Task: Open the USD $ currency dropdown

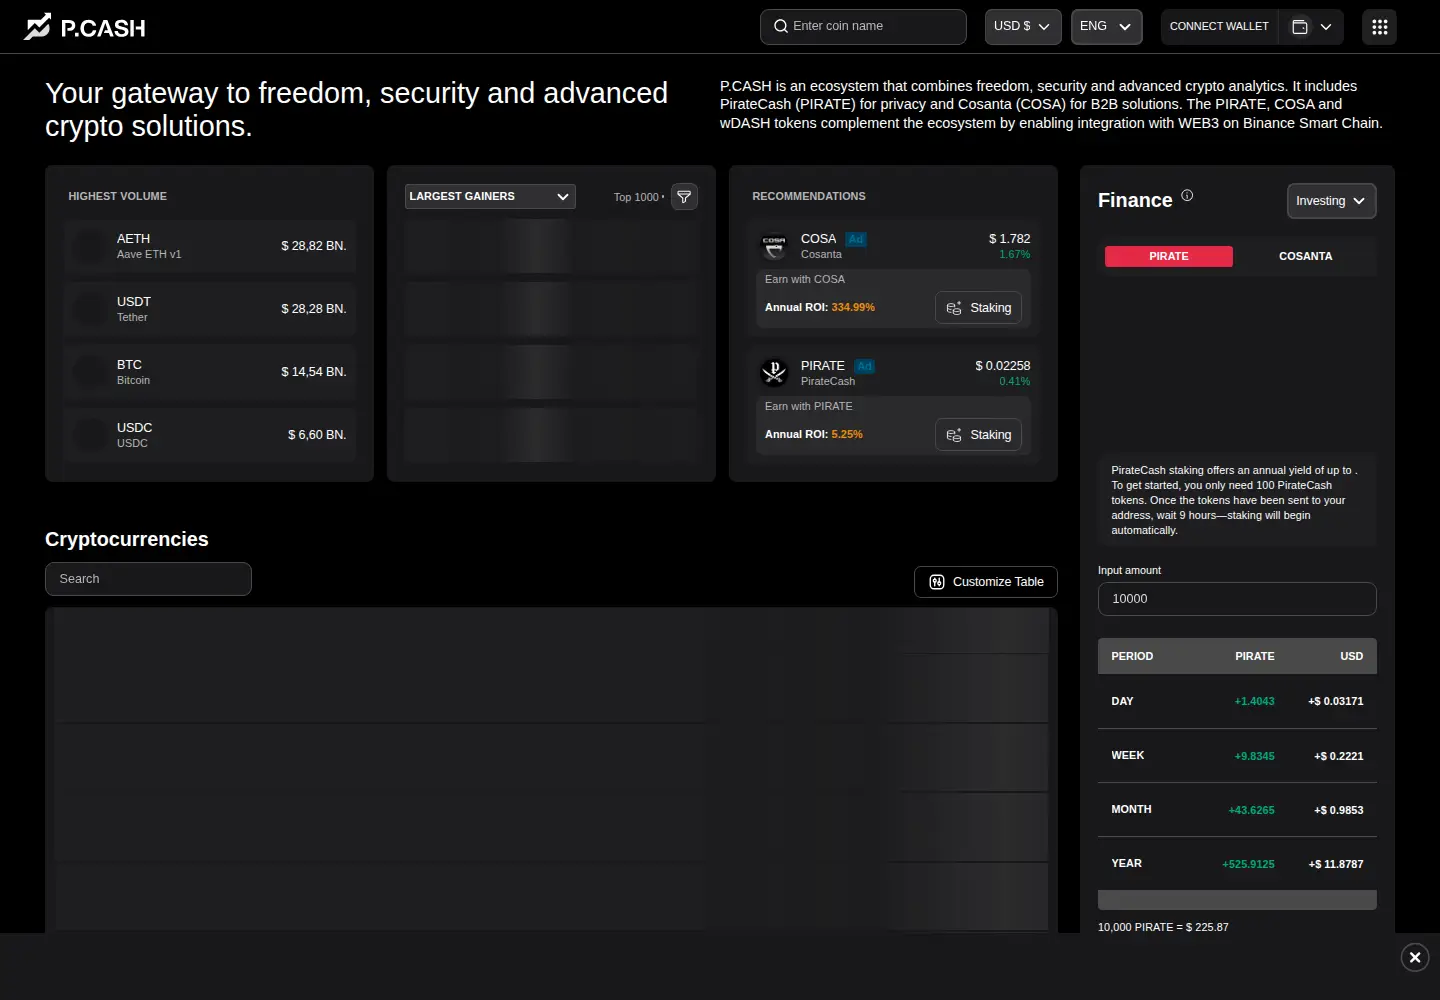Action: [1023, 27]
